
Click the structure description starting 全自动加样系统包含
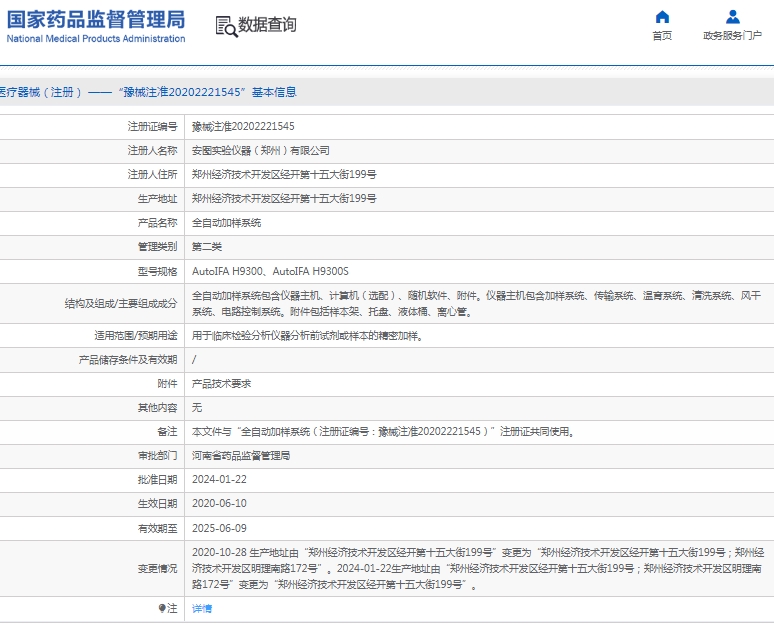pos(476,304)
